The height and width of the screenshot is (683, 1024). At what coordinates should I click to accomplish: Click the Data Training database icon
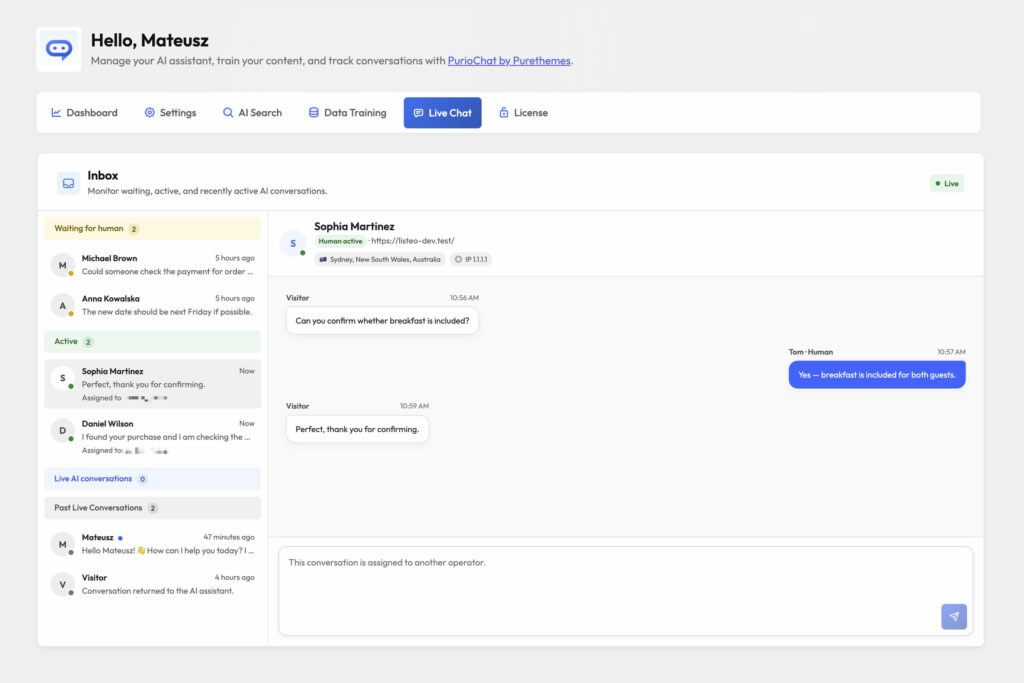(313, 112)
